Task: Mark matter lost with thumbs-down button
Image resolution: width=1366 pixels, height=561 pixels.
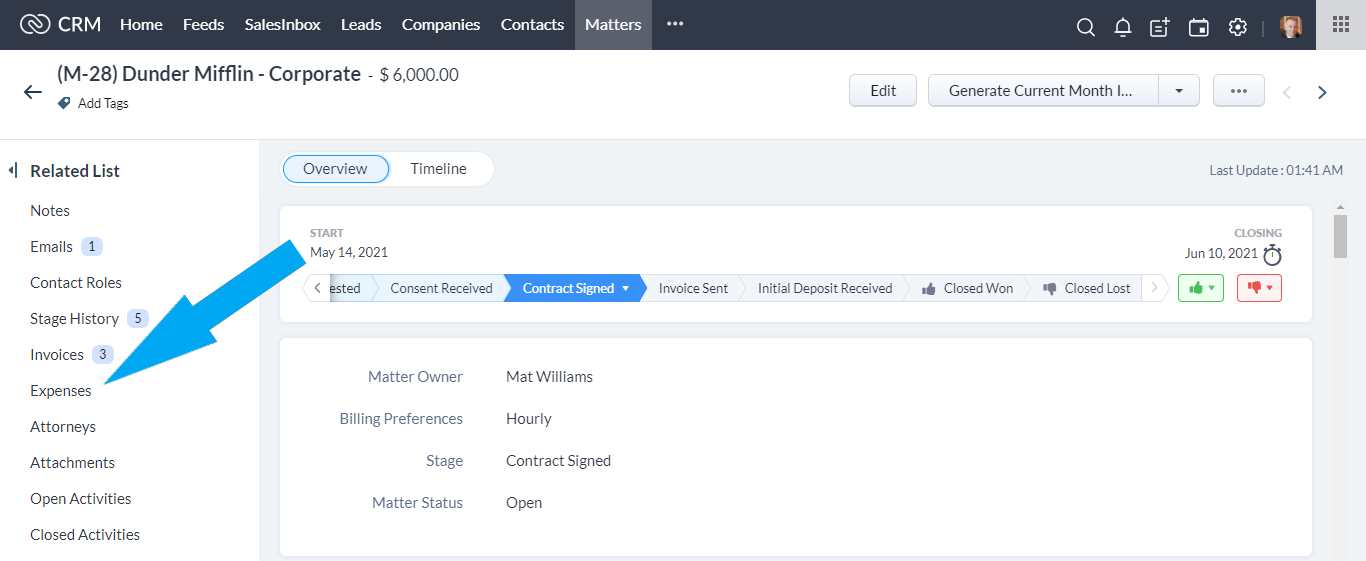Action: click(x=1259, y=288)
